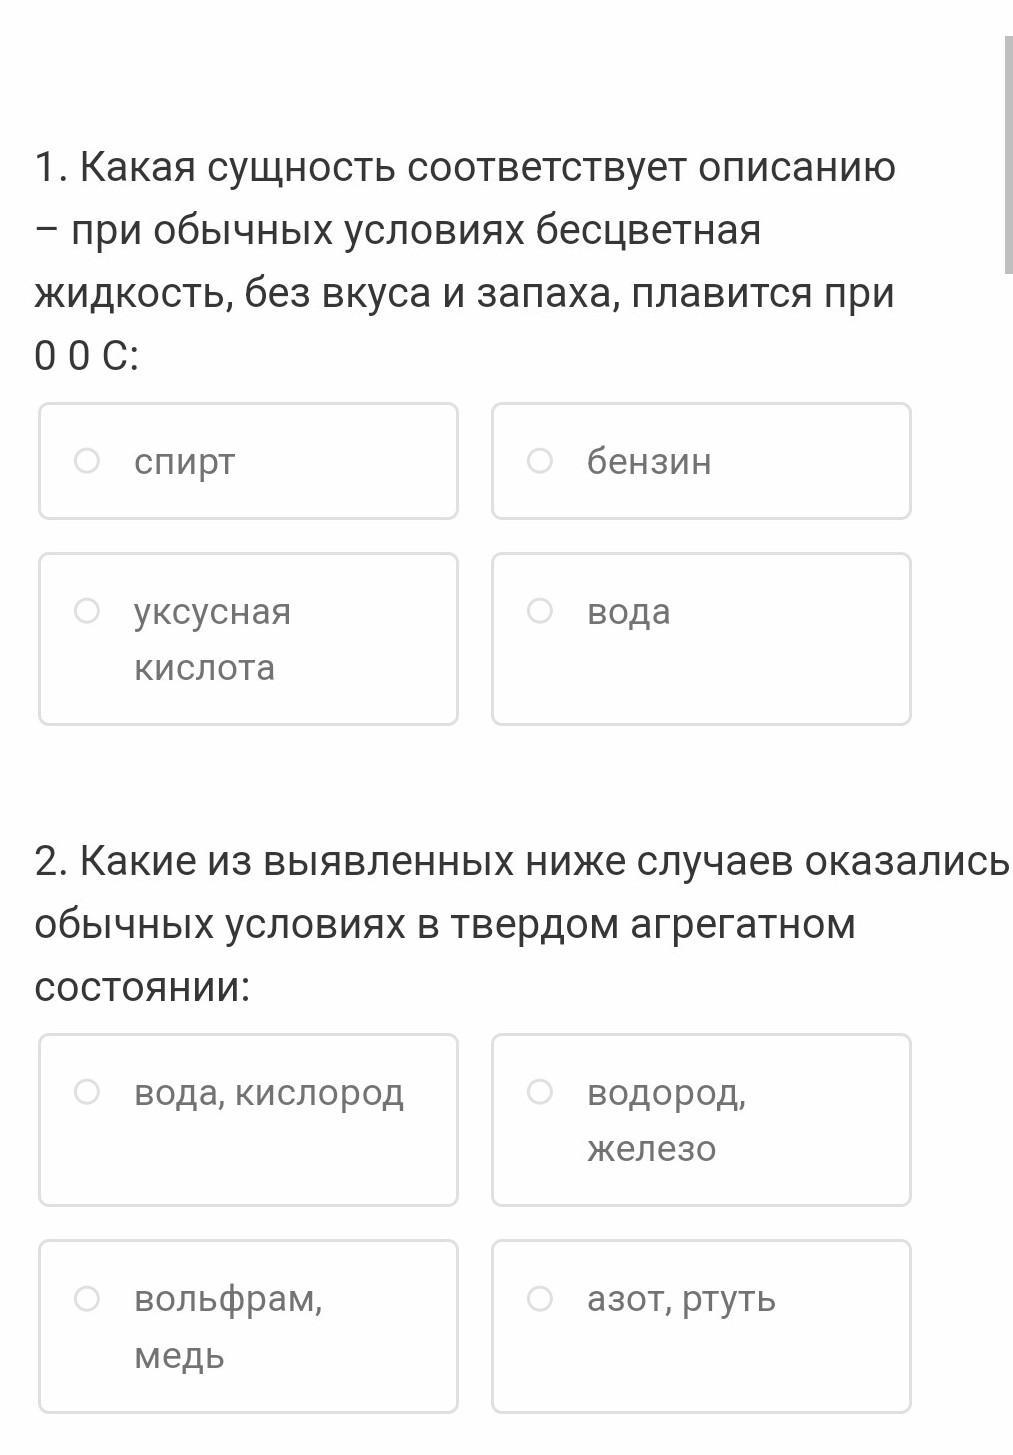1013x1455 pixels.
Task: Choose 'водород, железо' radio option
Action: [x=540, y=1092]
